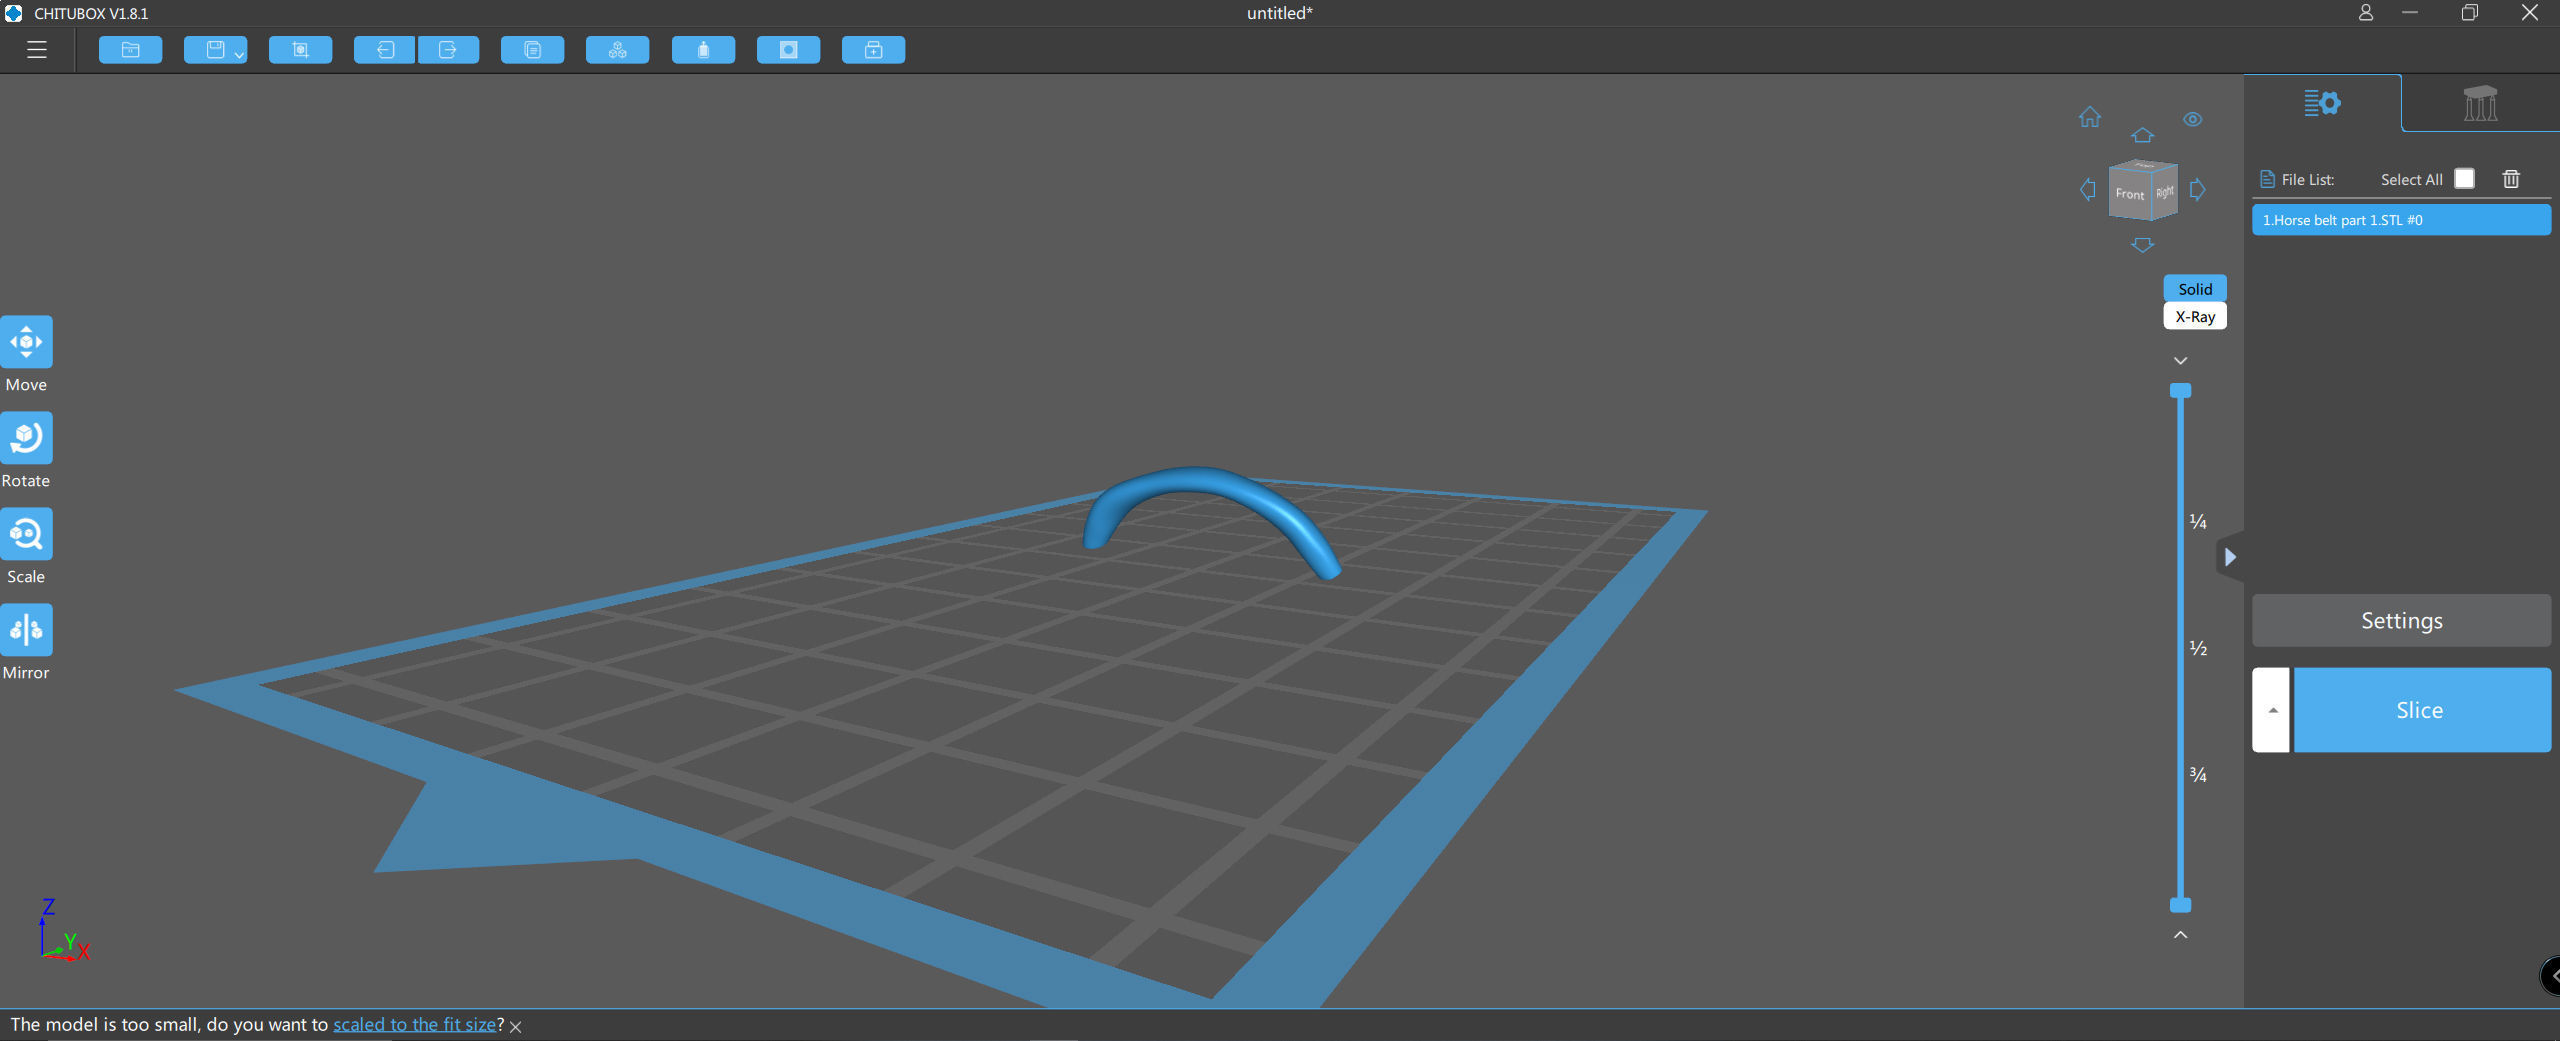Open the supports tab
This screenshot has height=1041, width=2560.
click(x=2480, y=103)
